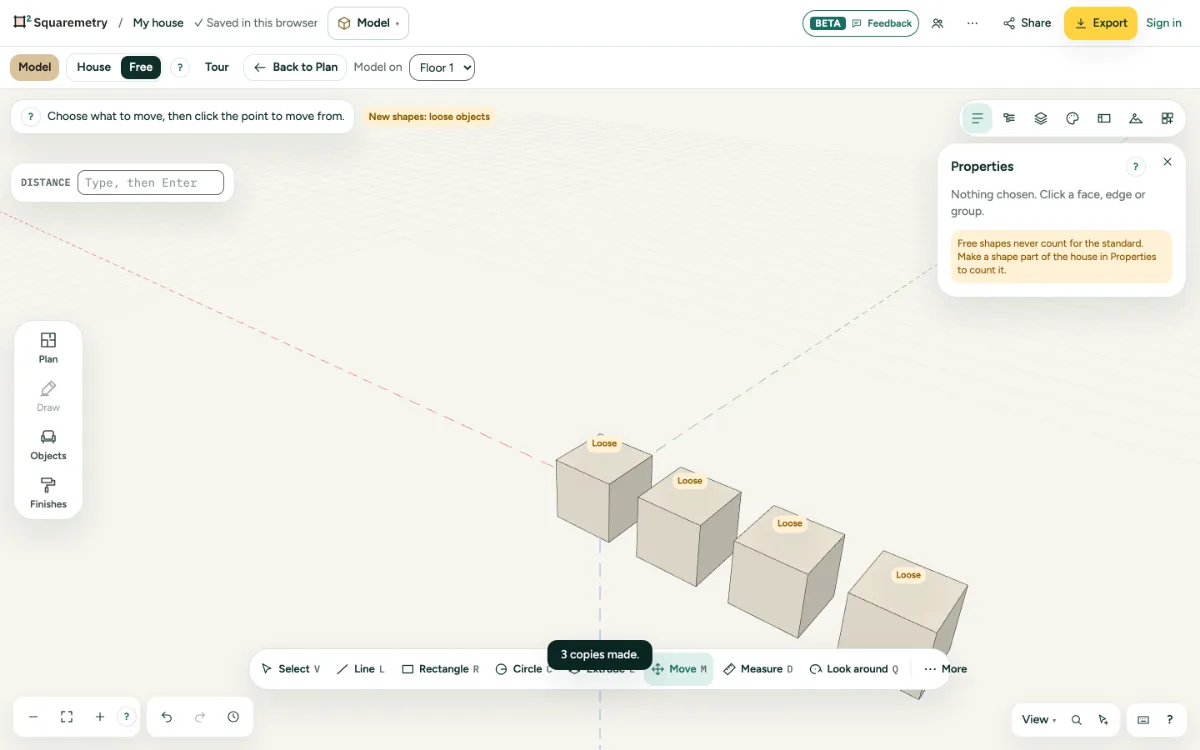Open help for the Properties panel
The height and width of the screenshot is (750, 1200).
pyautogui.click(x=1136, y=167)
